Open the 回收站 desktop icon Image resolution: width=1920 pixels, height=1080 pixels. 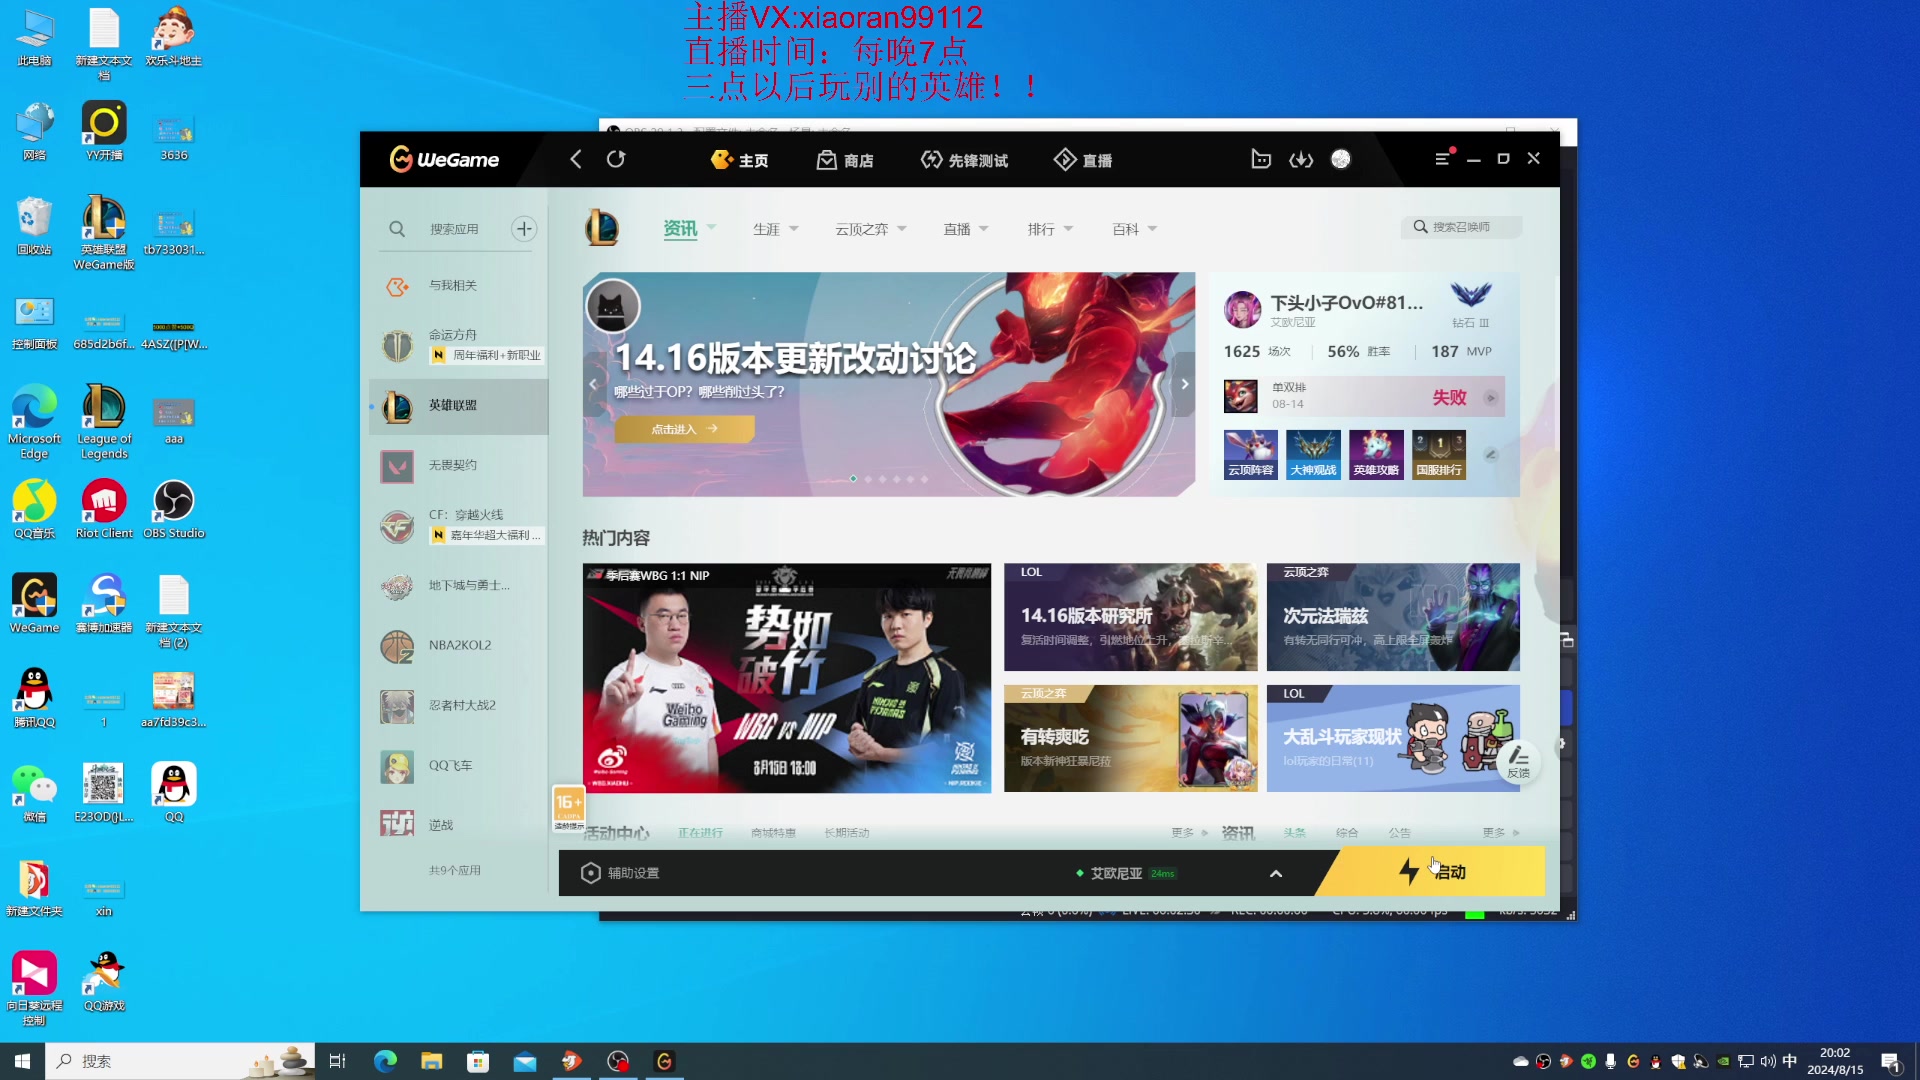click(x=34, y=226)
